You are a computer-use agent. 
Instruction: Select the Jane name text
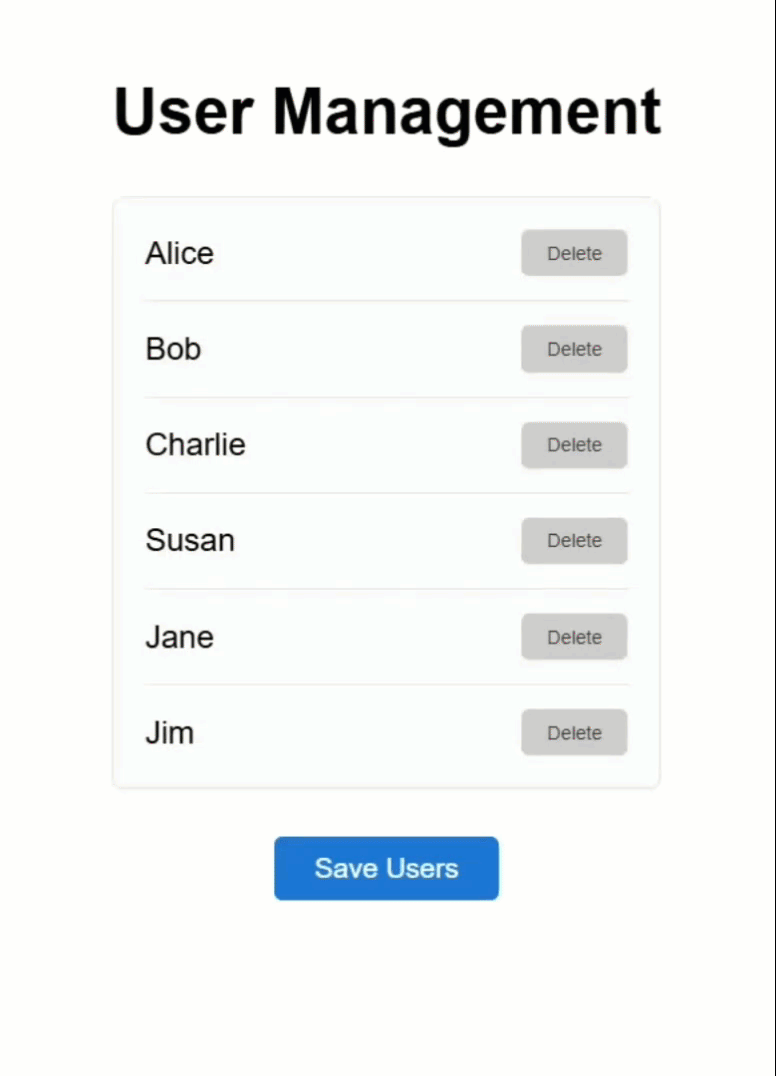pos(179,637)
